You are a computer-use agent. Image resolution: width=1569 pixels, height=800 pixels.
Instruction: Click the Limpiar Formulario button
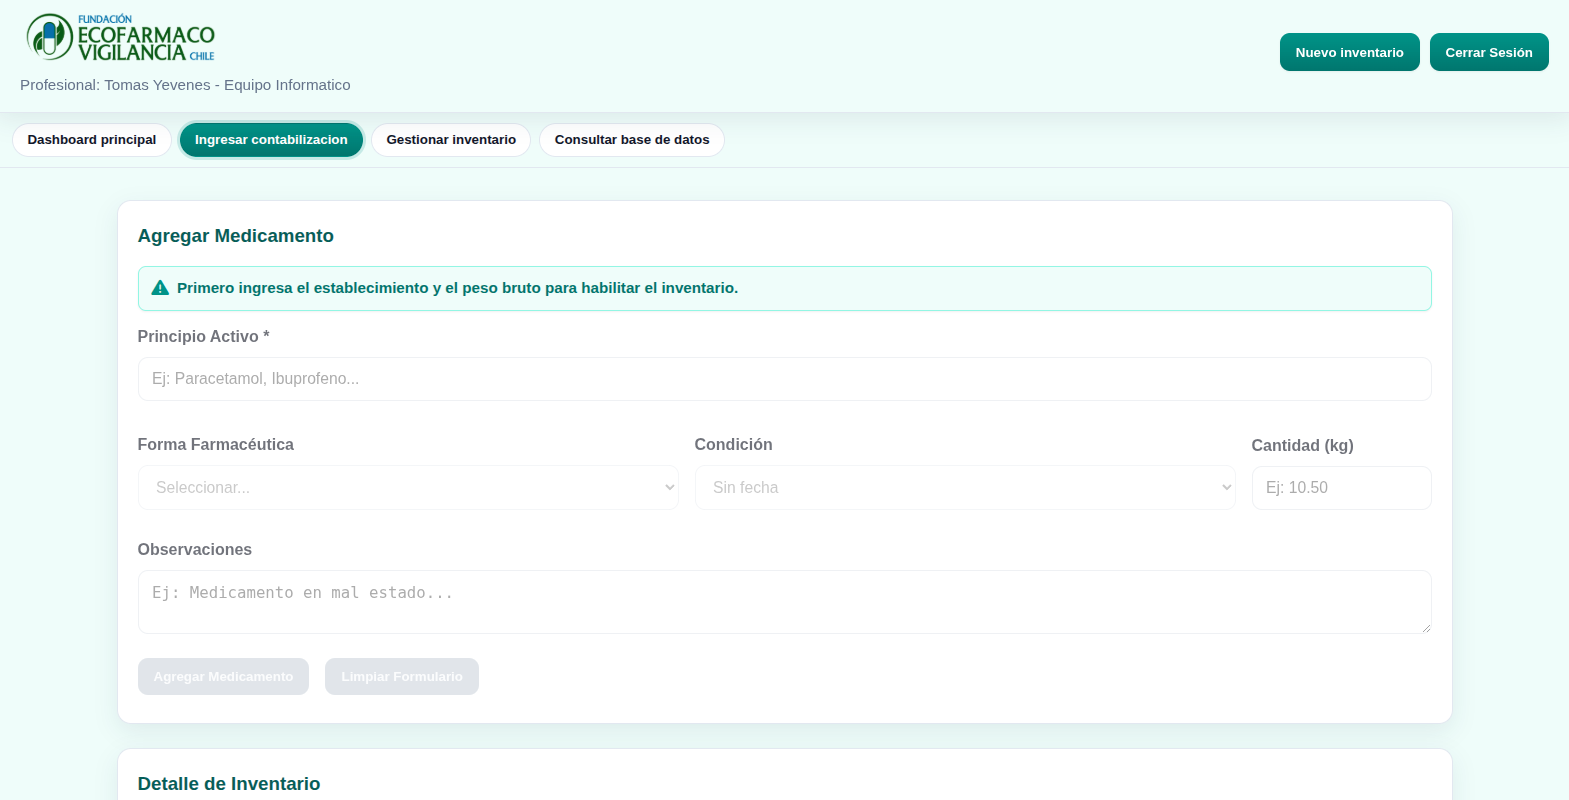(x=401, y=677)
